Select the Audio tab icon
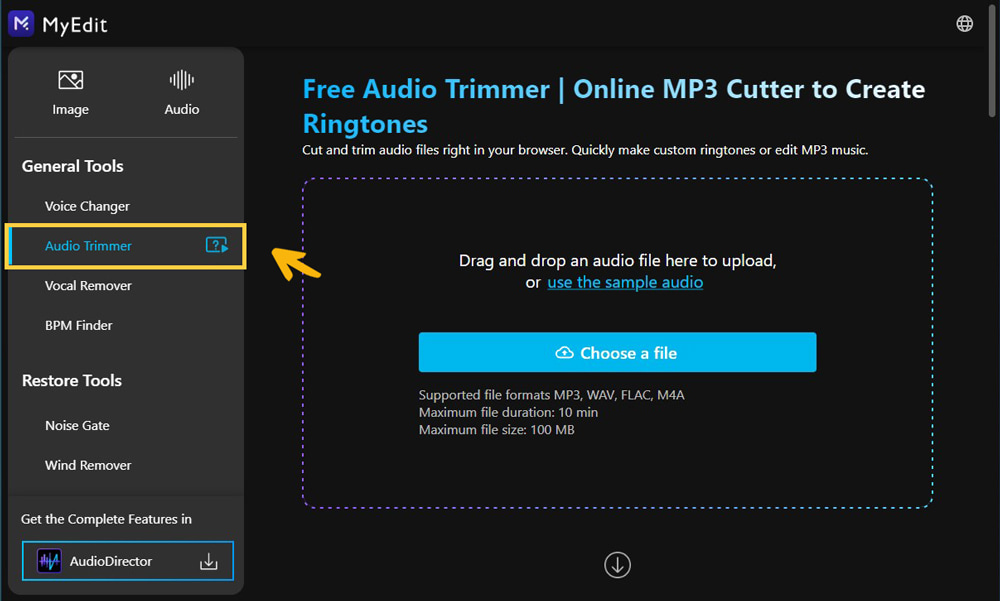This screenshot has width=1000, height=601. (x=181, y=80)
